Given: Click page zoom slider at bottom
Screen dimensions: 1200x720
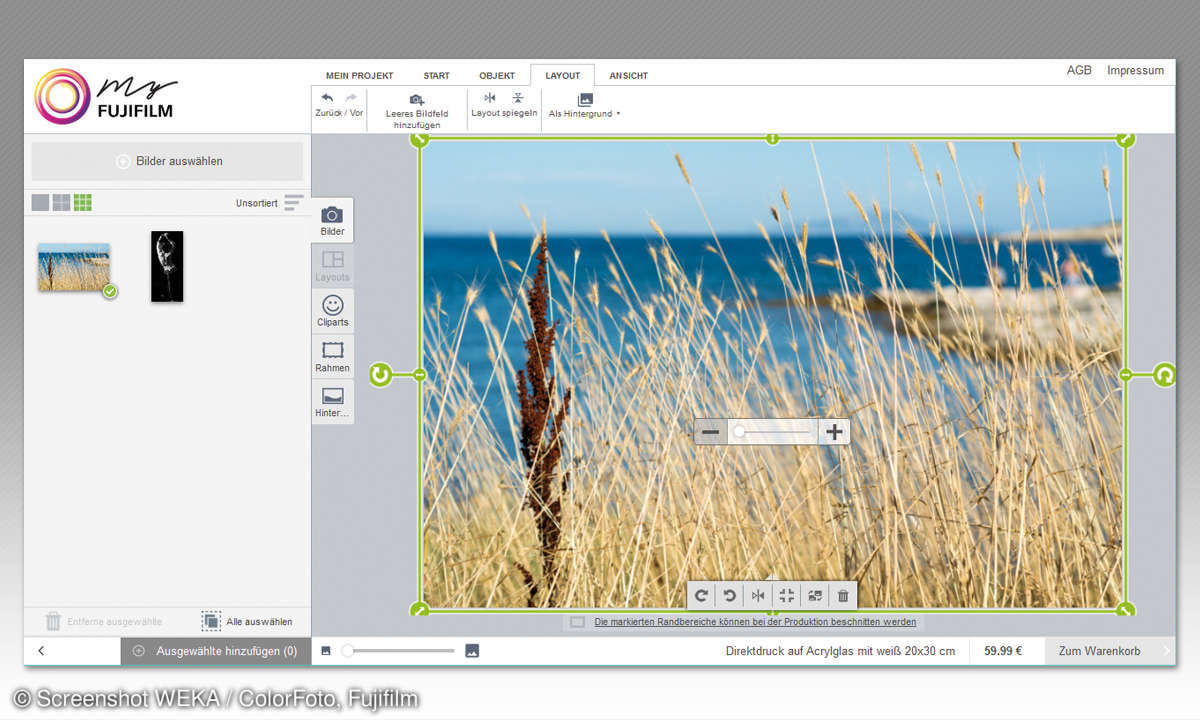Looking at the screenshot, I should point(400,651).
